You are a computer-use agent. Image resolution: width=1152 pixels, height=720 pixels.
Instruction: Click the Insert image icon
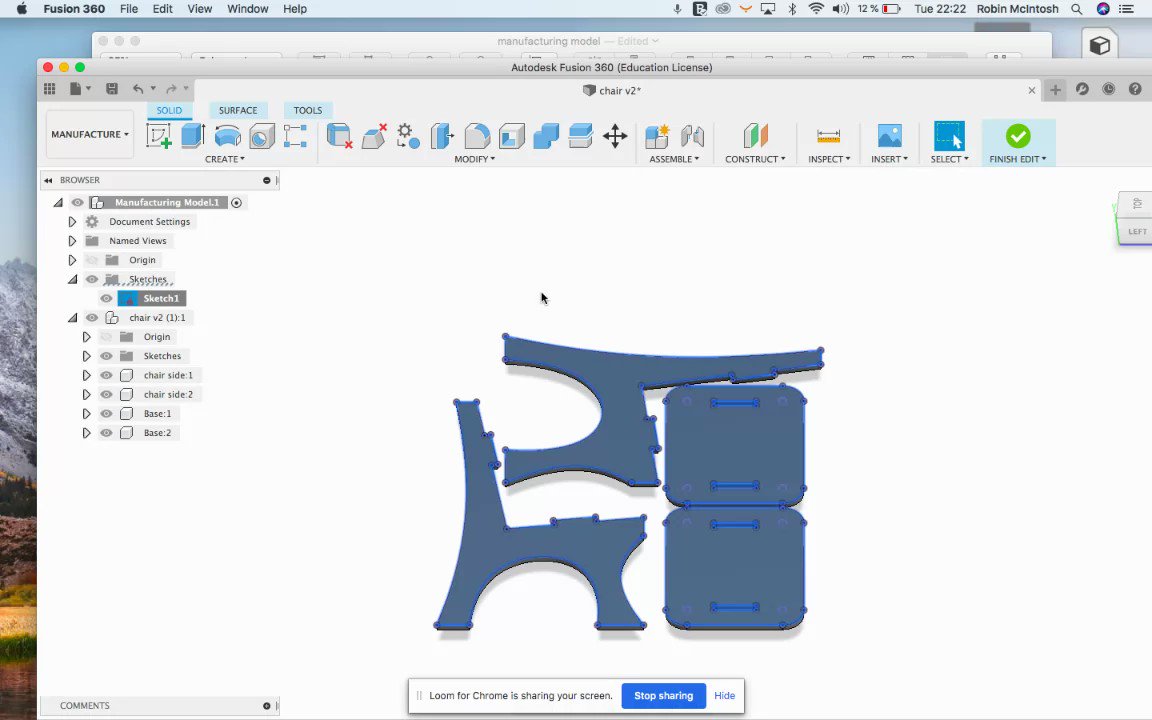[890, 136]
